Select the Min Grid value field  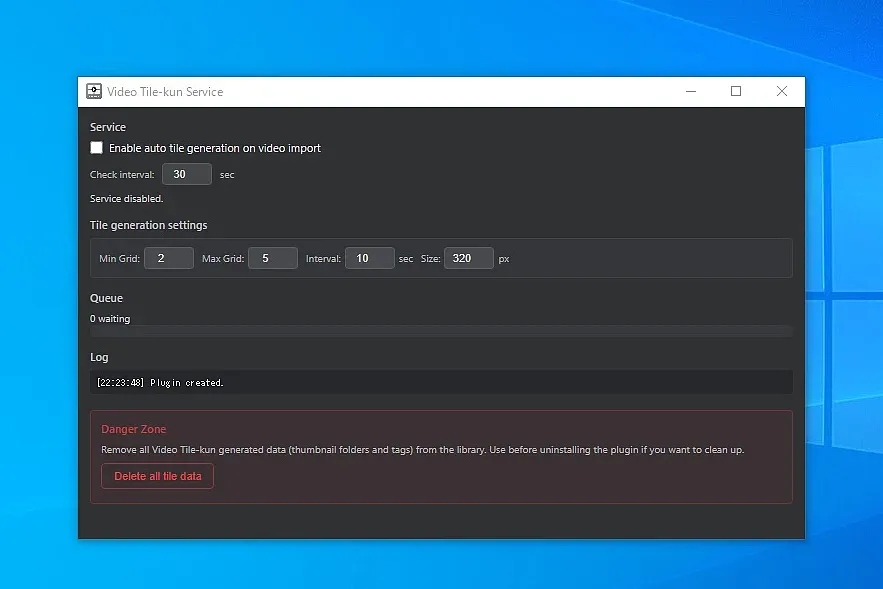point(168,258)
